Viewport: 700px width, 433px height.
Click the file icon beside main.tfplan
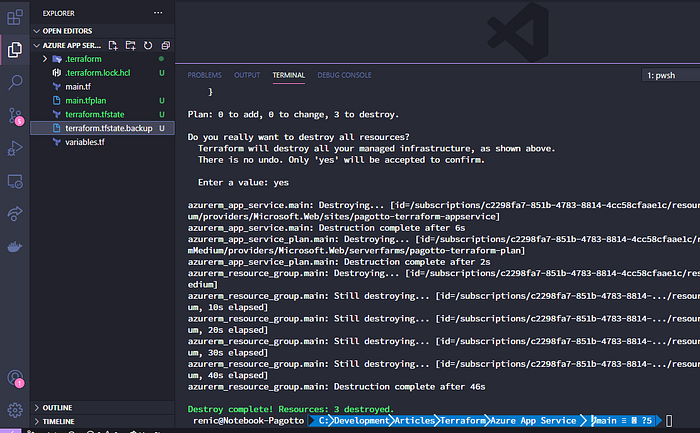click(57, 100)
